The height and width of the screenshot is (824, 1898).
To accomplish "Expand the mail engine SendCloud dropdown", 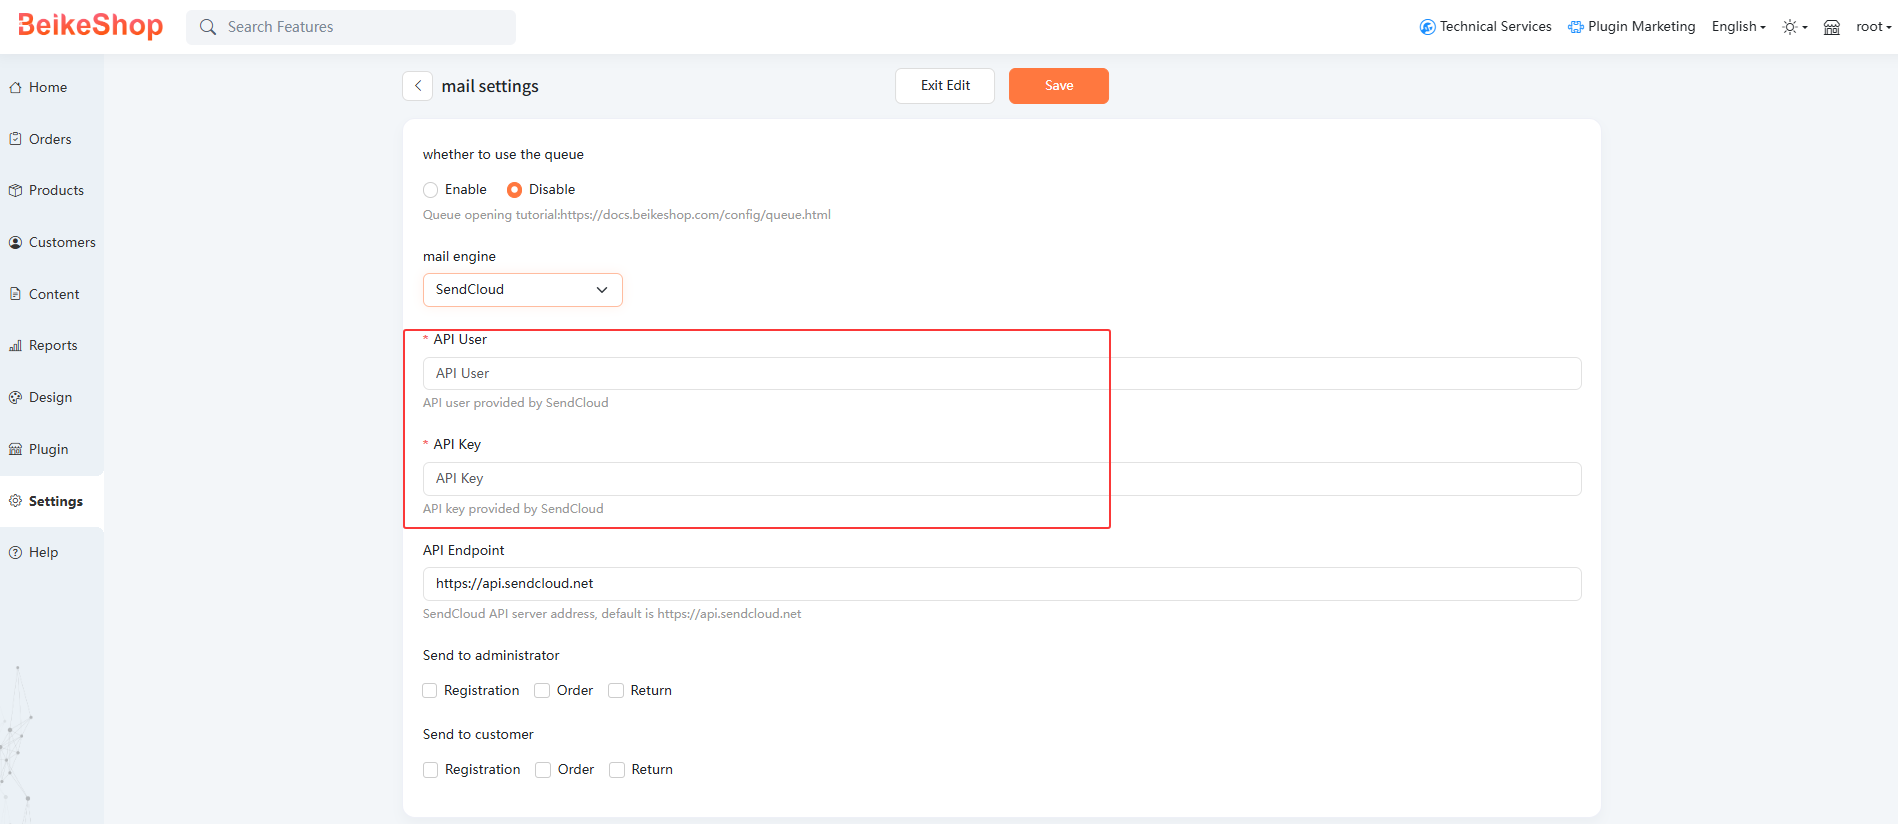I will pyautogui.click(x=522, y=290).
